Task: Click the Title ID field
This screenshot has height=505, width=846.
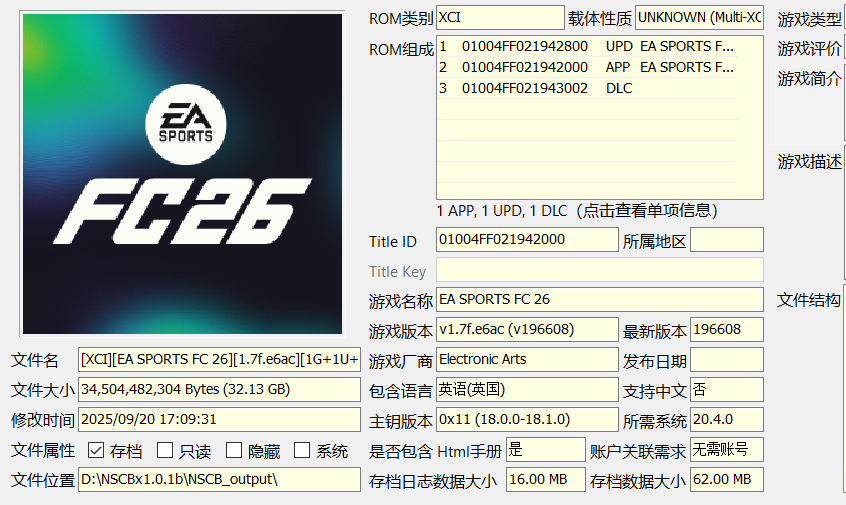Action: [x=527, y=240]
